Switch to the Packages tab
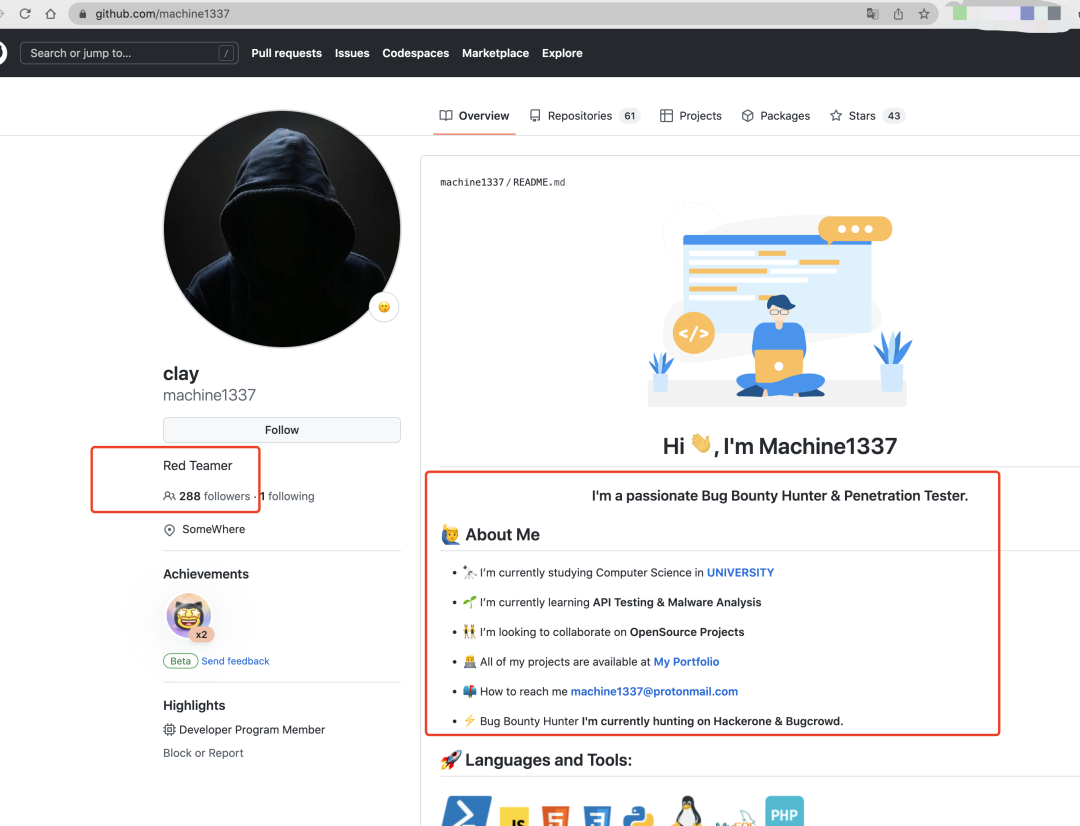 [x=776, y=116]
